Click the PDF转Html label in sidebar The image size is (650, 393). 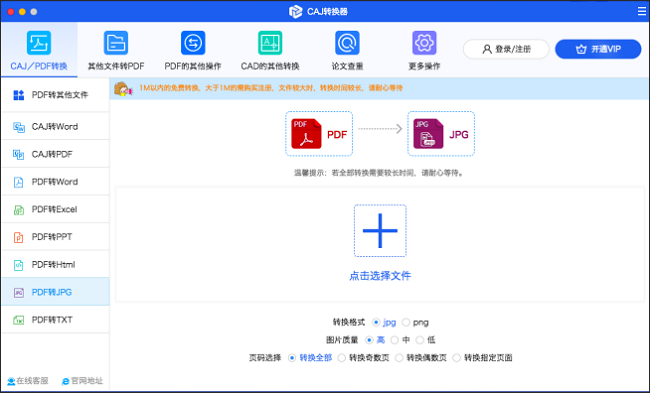pos(53,265)
